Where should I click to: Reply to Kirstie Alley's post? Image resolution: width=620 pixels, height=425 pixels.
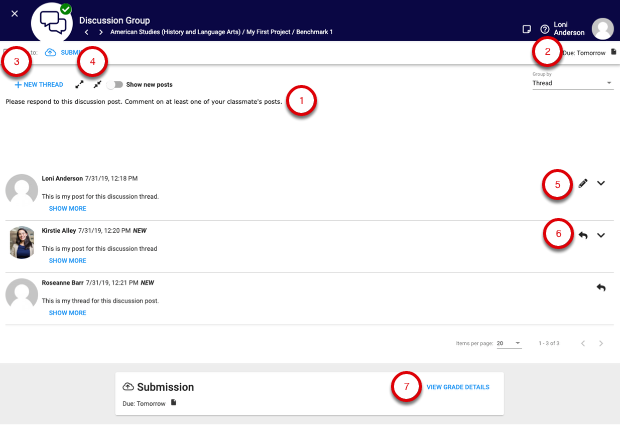pos(583,235)
